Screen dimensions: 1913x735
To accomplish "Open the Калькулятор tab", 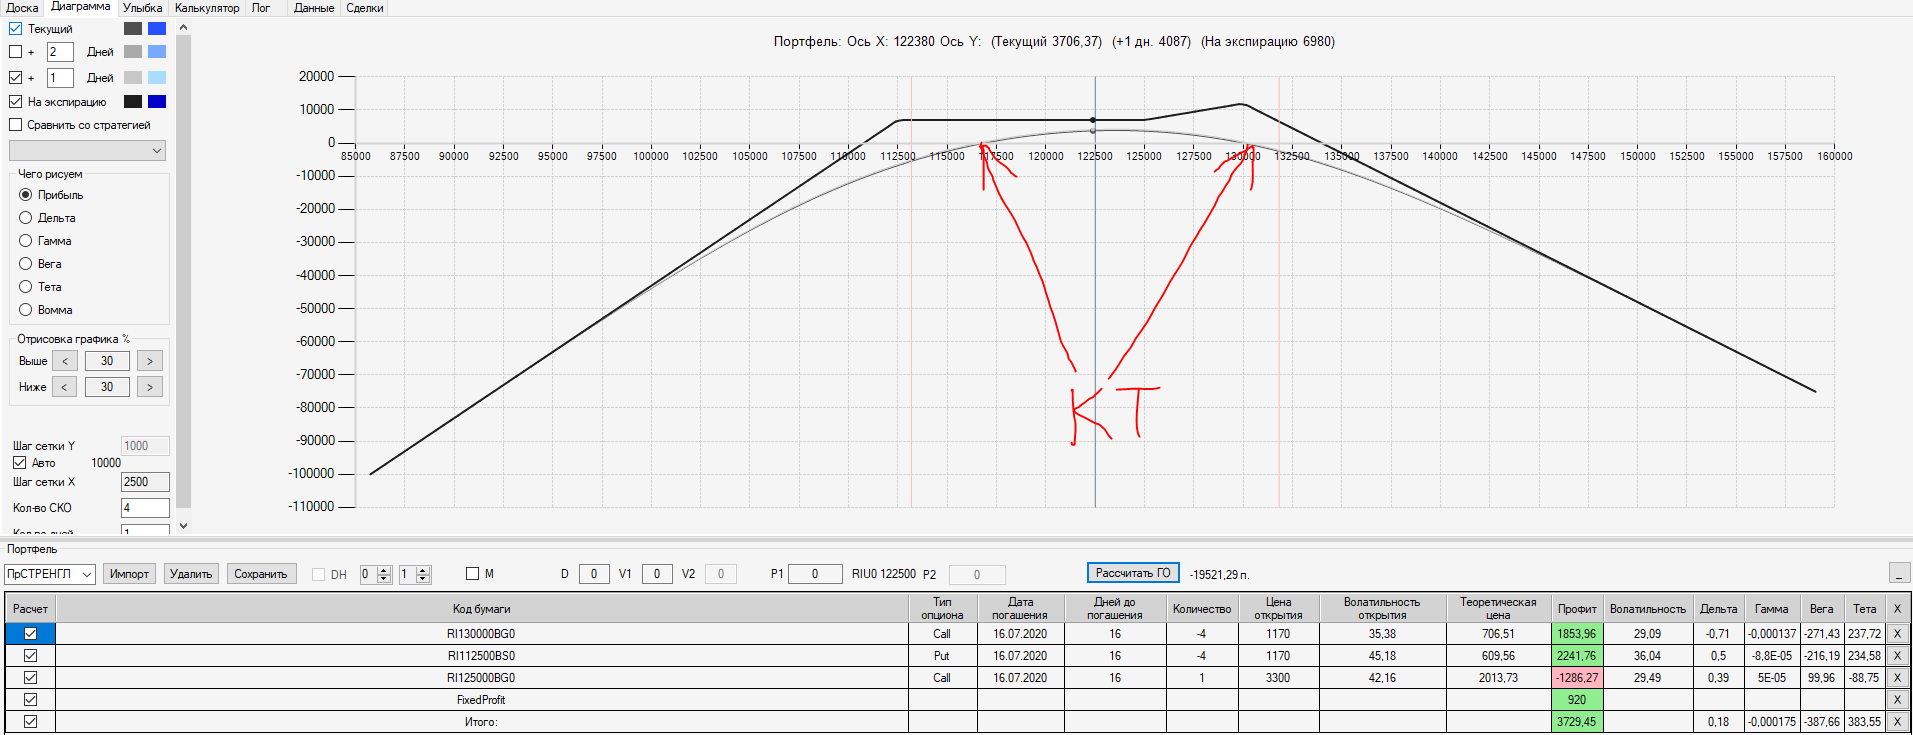I will (x=207, y=8).
